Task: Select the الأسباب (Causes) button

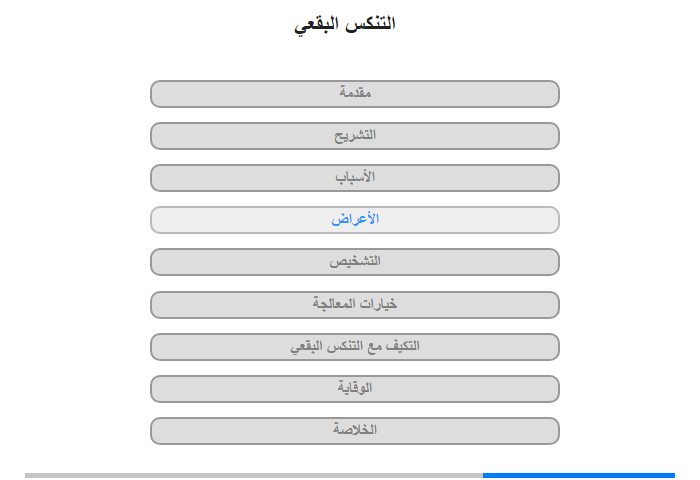Action: (354, 178)
